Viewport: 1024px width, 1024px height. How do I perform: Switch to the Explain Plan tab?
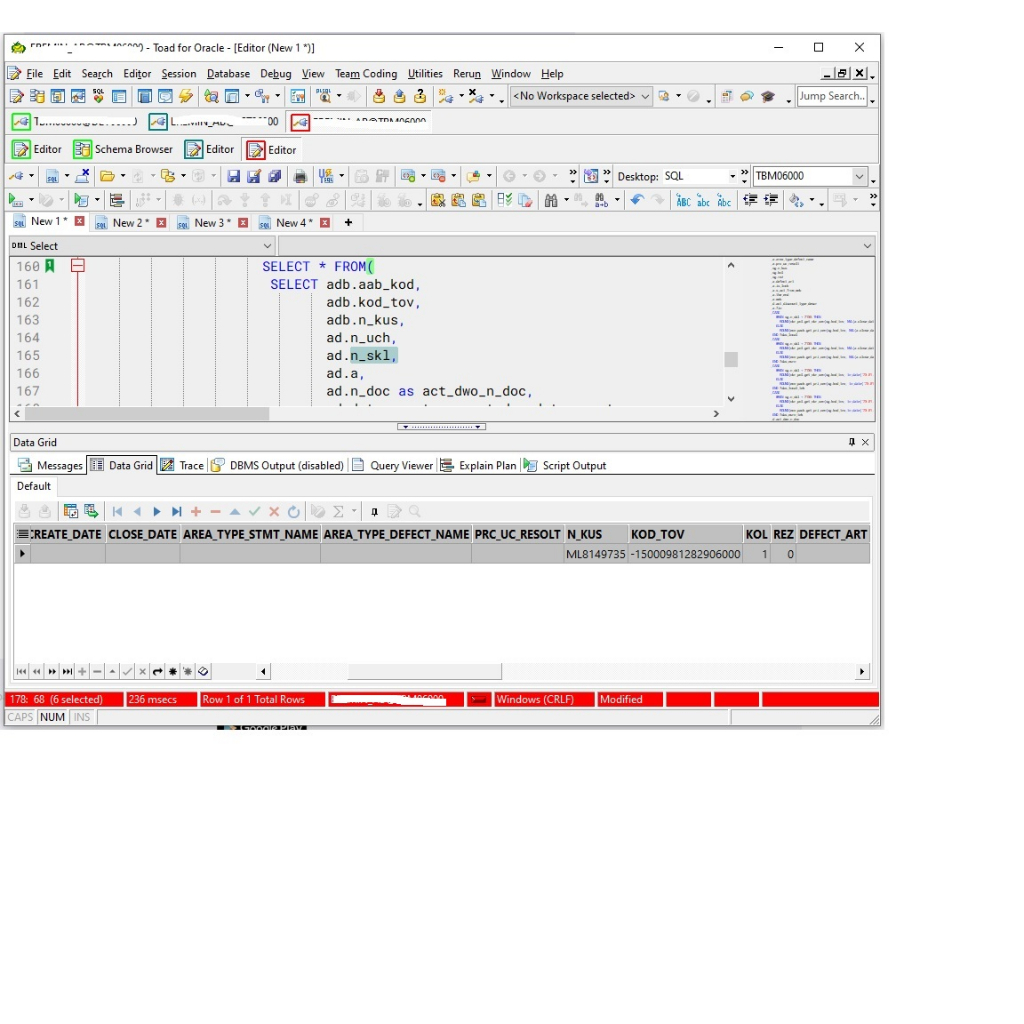coord(479,466)
